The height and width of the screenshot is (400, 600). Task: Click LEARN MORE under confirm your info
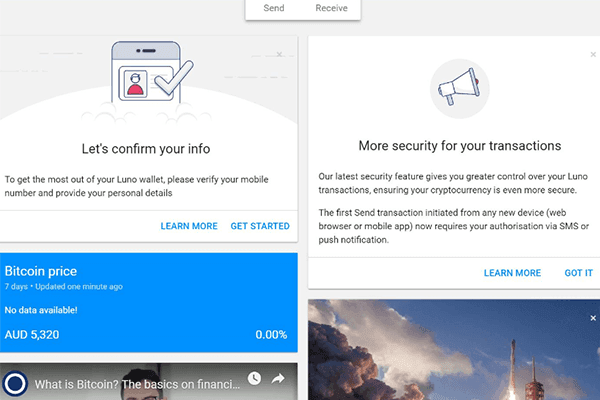point(189,226)
